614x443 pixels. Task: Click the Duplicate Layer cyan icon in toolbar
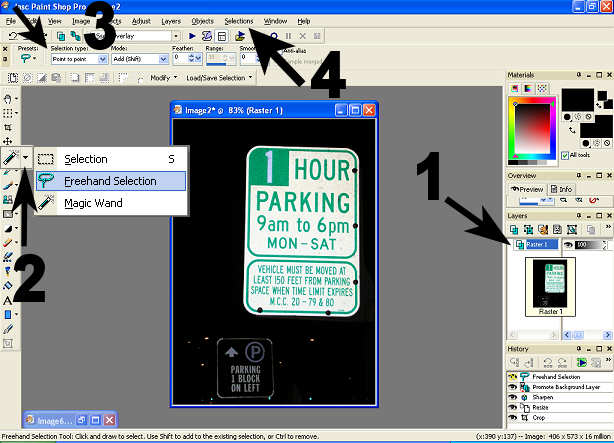pos(61,36)
